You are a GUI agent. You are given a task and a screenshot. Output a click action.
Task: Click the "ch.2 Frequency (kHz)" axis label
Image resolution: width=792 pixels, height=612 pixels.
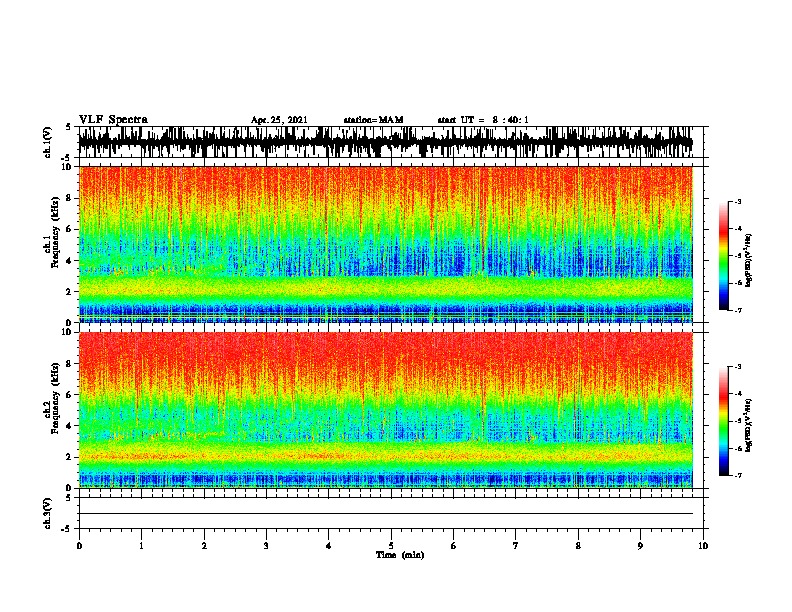[x=52, y=399]
